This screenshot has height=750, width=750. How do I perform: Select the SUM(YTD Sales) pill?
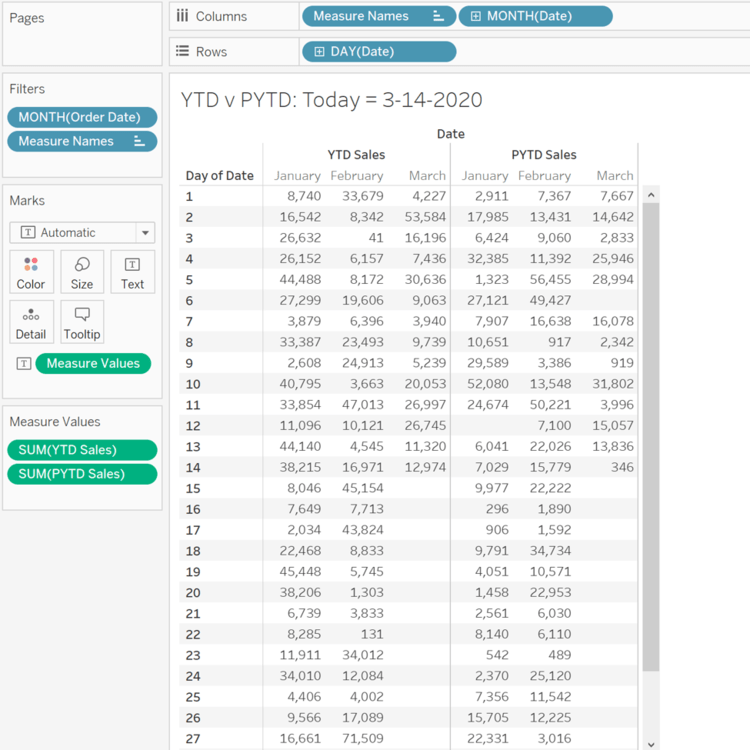tap(82, 450)
